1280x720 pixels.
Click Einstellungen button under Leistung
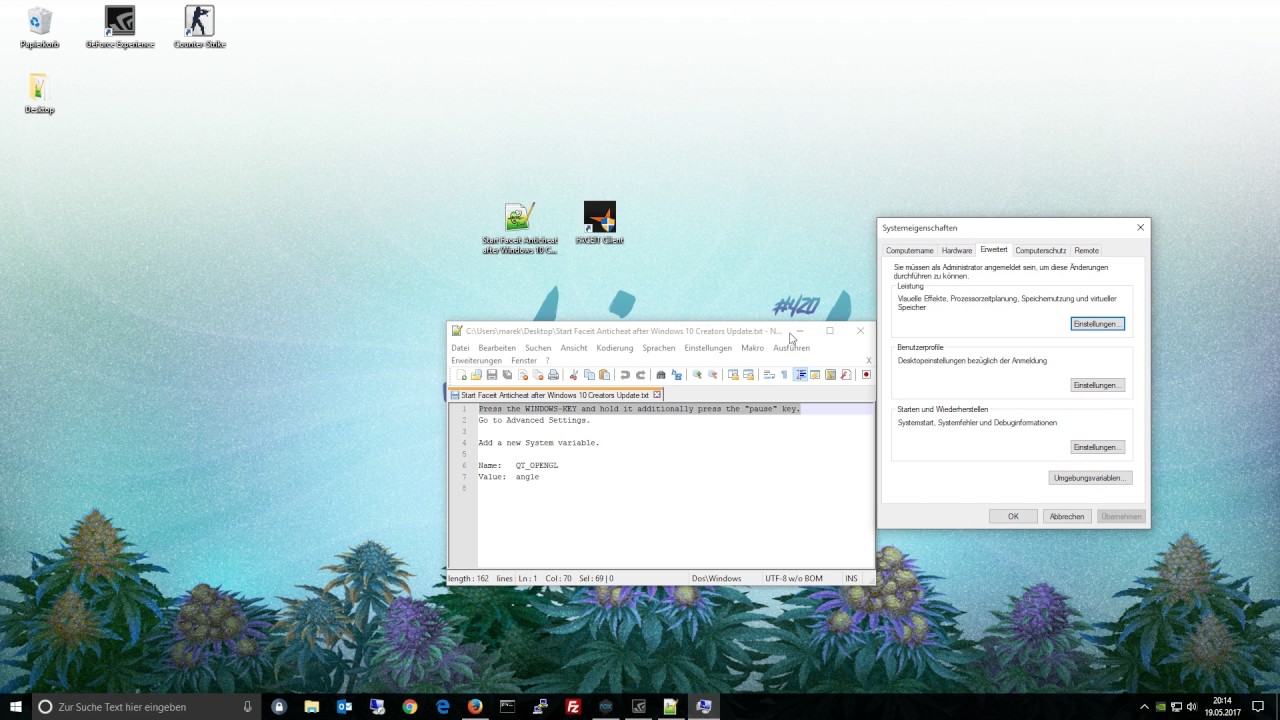coord(1098,324)
